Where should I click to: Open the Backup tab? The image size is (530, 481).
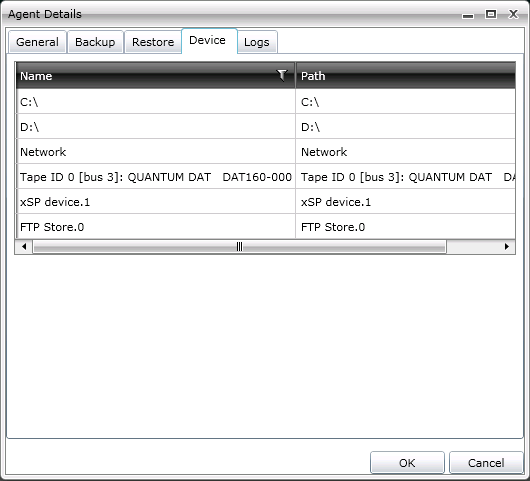(95, 42)
